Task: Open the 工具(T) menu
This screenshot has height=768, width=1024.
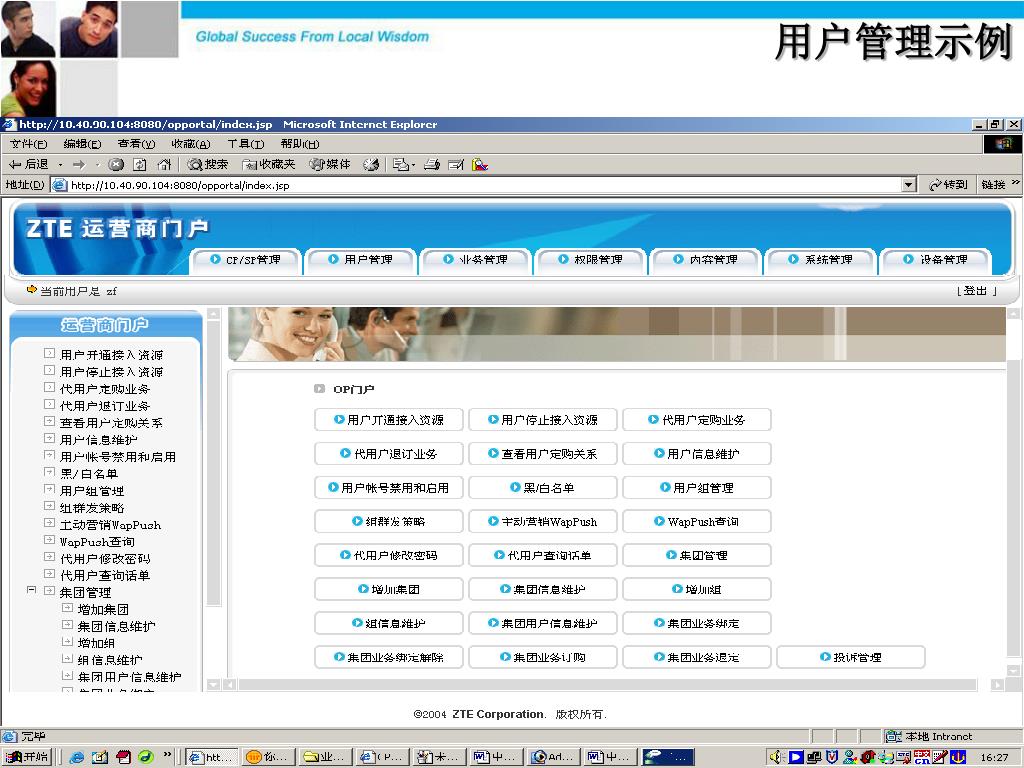Action: click(246, 144)
